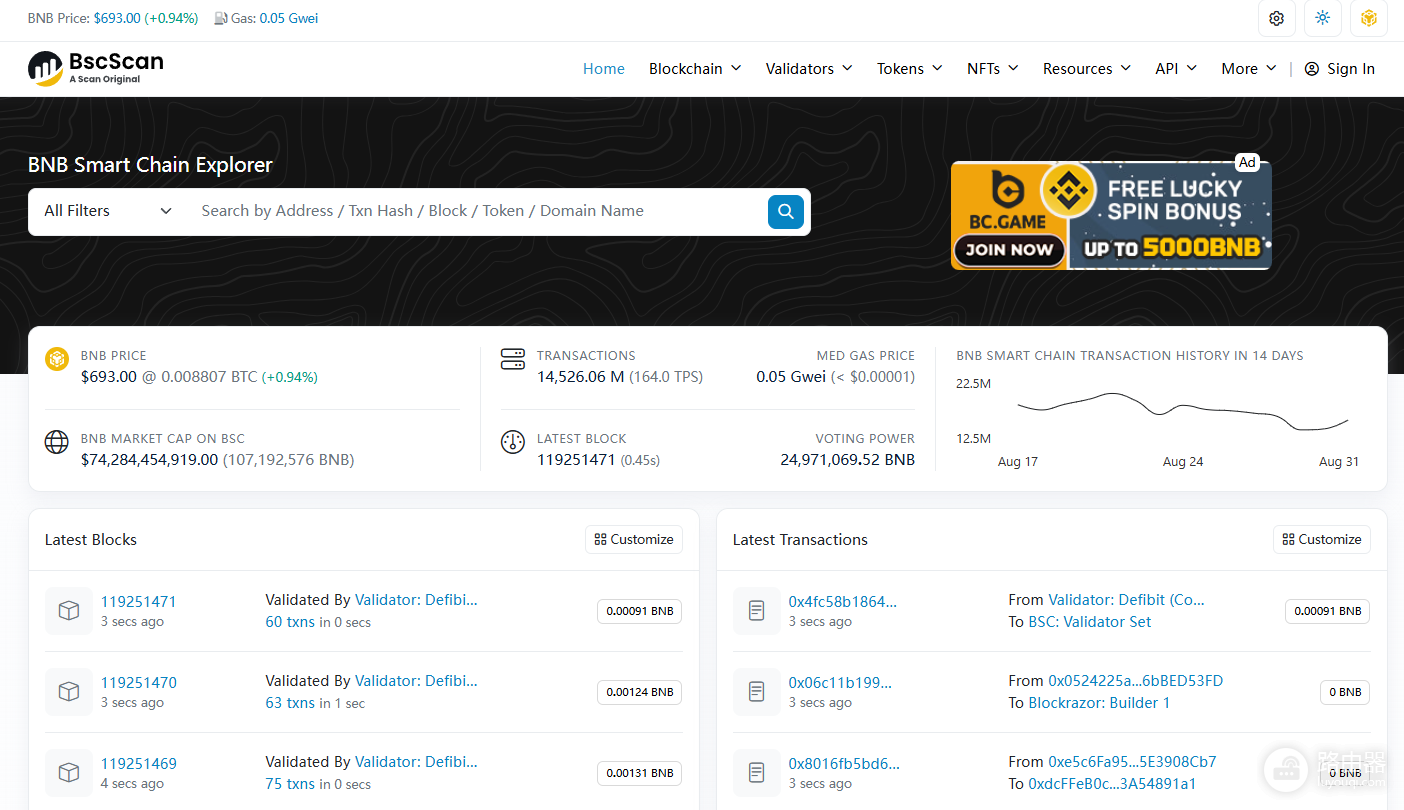Click the Transactions server icon
The image size is (1404, 810).
click(x=513, y=359)
